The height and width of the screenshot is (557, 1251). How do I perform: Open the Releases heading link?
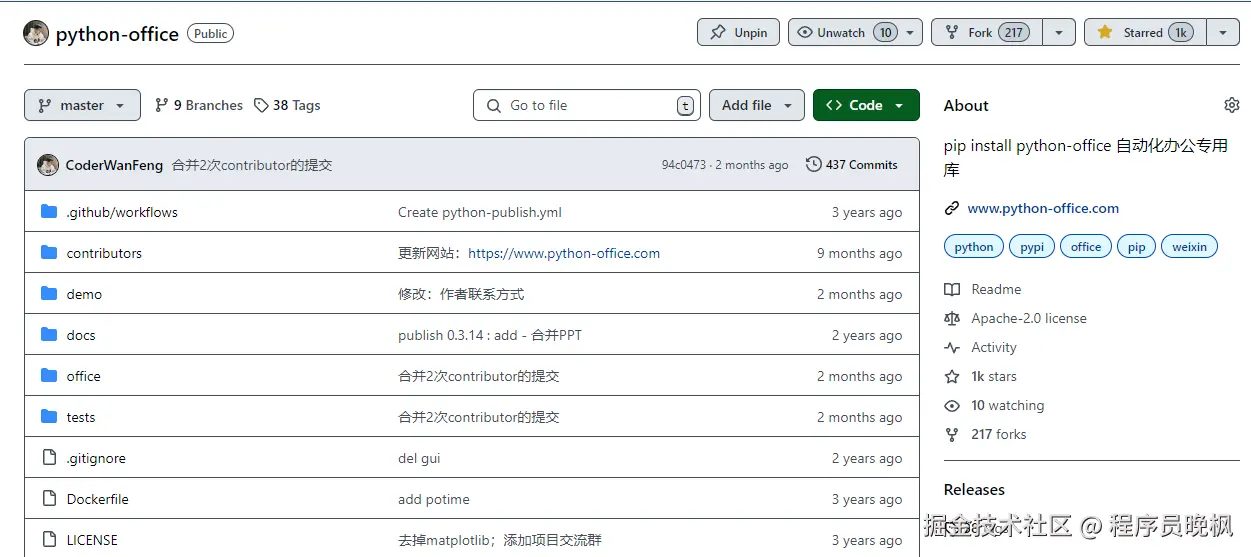coord(974,489)
